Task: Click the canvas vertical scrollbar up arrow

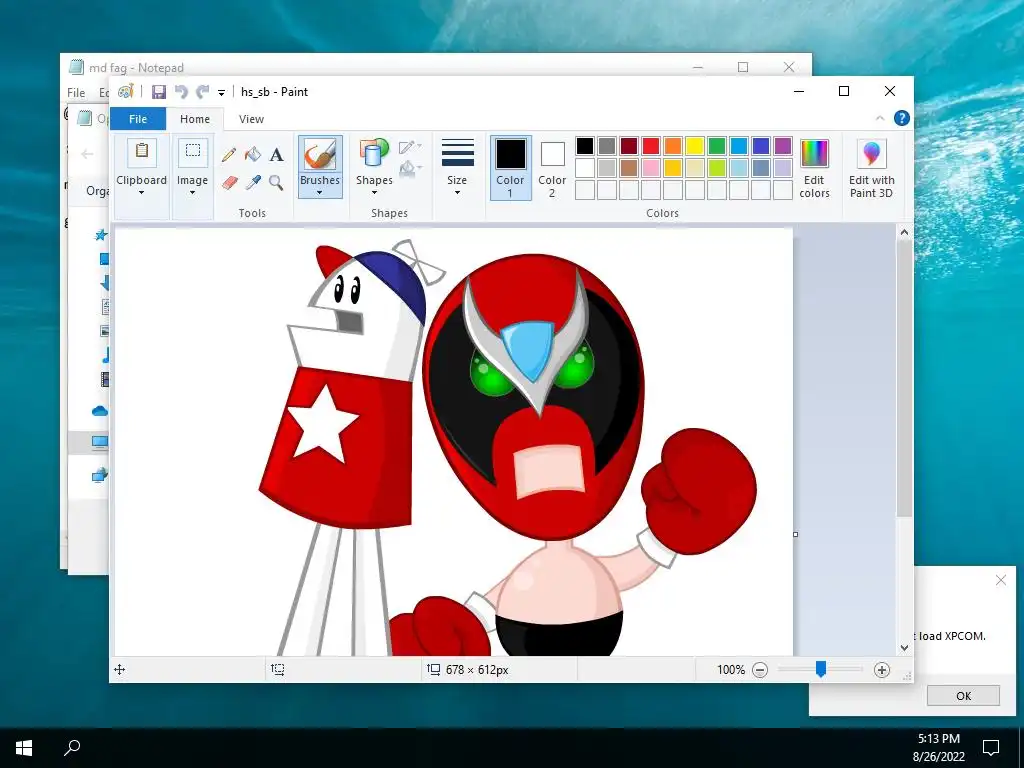Action: 904,232
